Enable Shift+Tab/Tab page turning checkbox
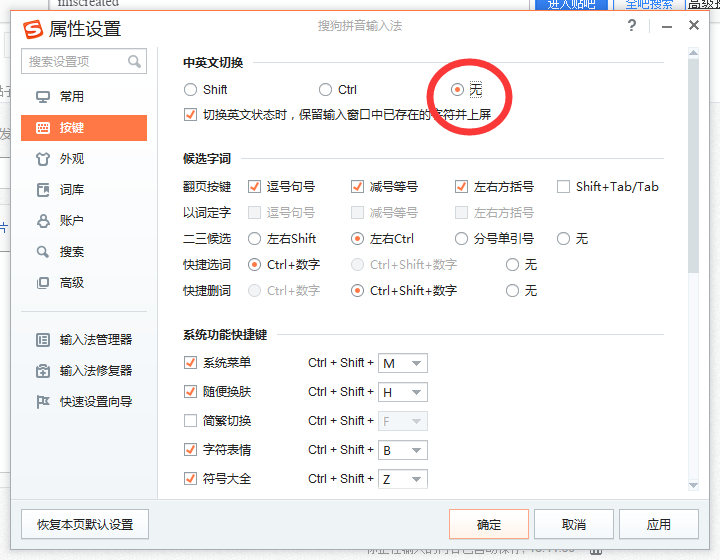The image size is (720, 560). click(563, 186)
